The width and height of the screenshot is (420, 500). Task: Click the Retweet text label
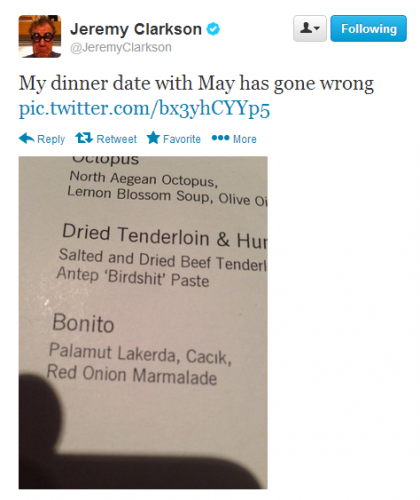coord(116,139)
